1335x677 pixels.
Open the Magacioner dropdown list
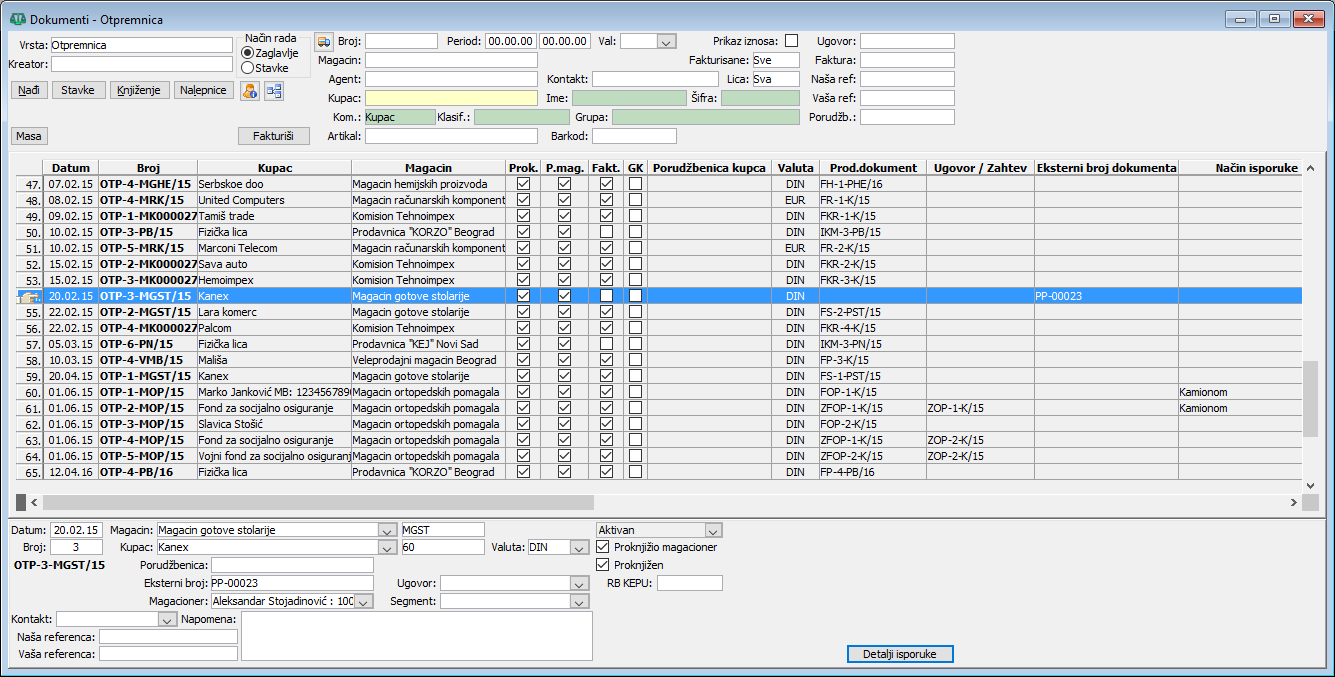(363, 601)
